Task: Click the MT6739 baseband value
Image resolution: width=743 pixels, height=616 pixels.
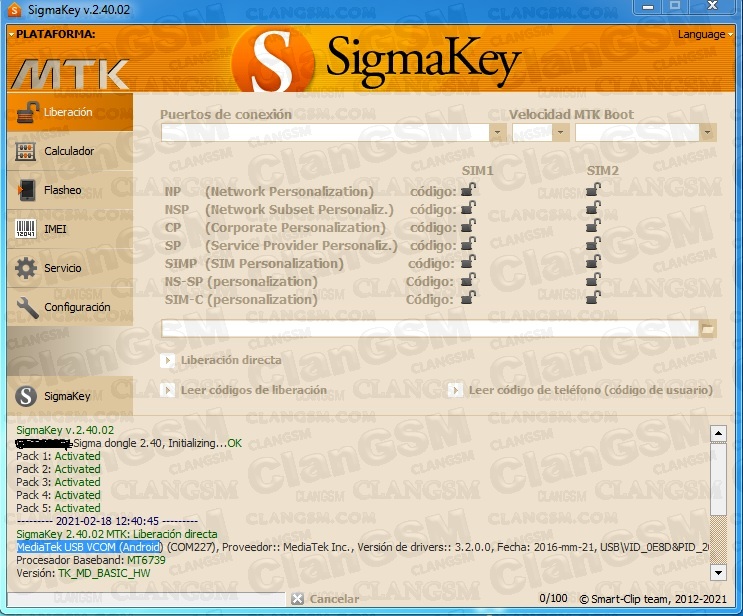Action: [x=146, y=560]
